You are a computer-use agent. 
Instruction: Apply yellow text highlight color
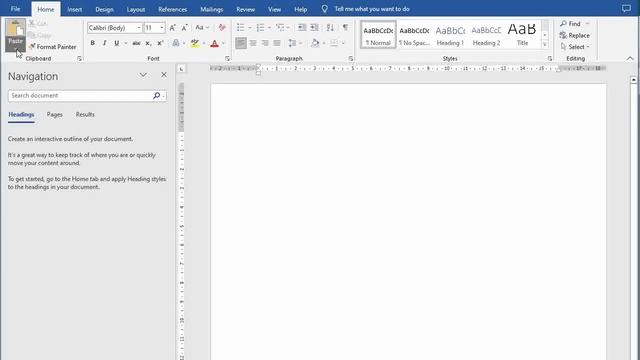195,43
